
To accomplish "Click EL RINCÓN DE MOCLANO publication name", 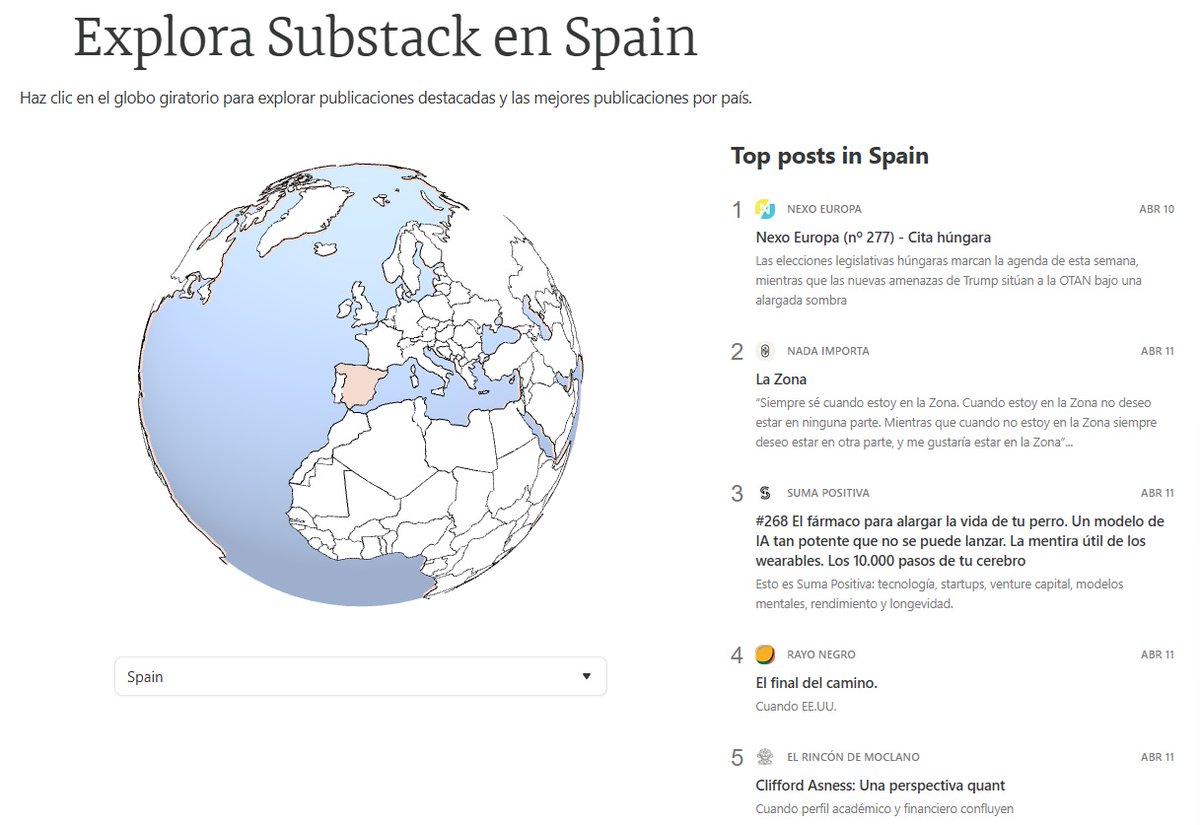I will (x=853, y=757).
